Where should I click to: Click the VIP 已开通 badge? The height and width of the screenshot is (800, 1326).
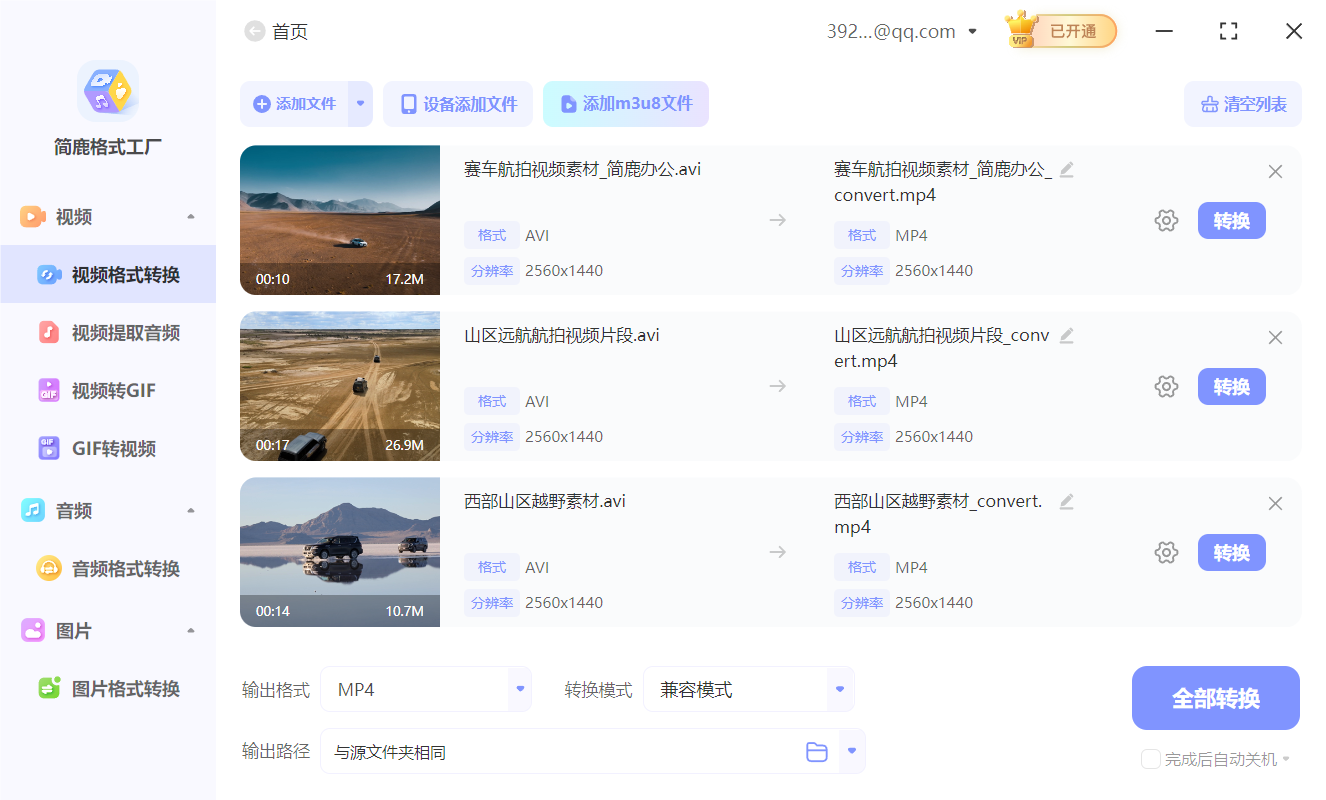1059,31
